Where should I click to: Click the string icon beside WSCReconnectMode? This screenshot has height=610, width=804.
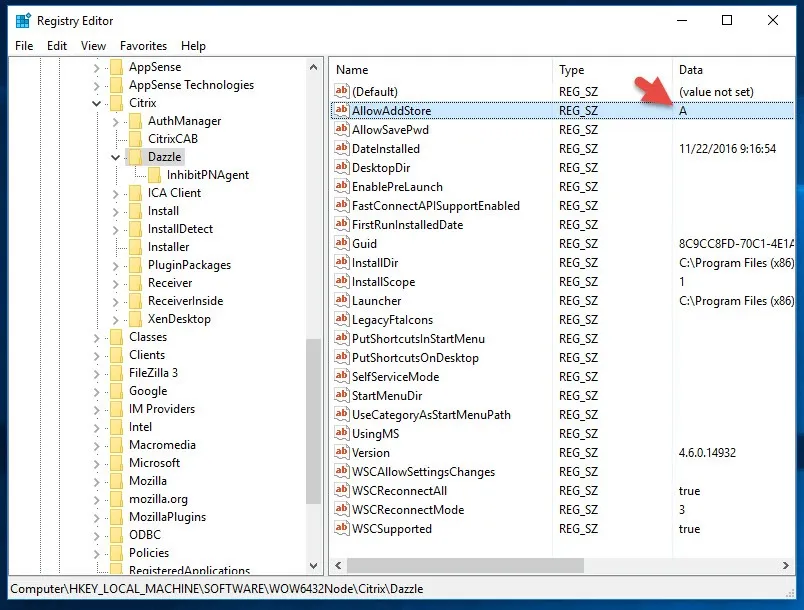click(341, 510)
